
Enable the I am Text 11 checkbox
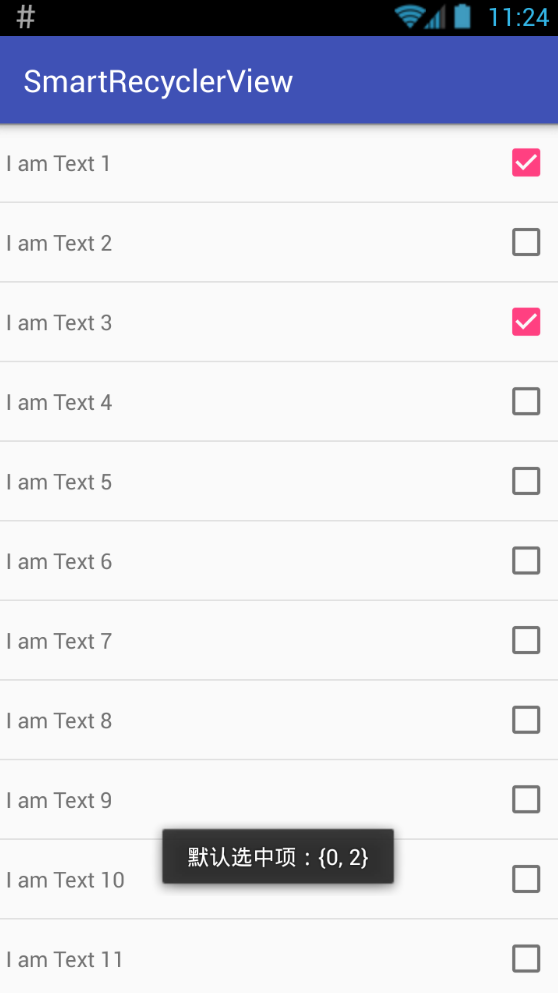pyautogui.click(x=526, y=959)
